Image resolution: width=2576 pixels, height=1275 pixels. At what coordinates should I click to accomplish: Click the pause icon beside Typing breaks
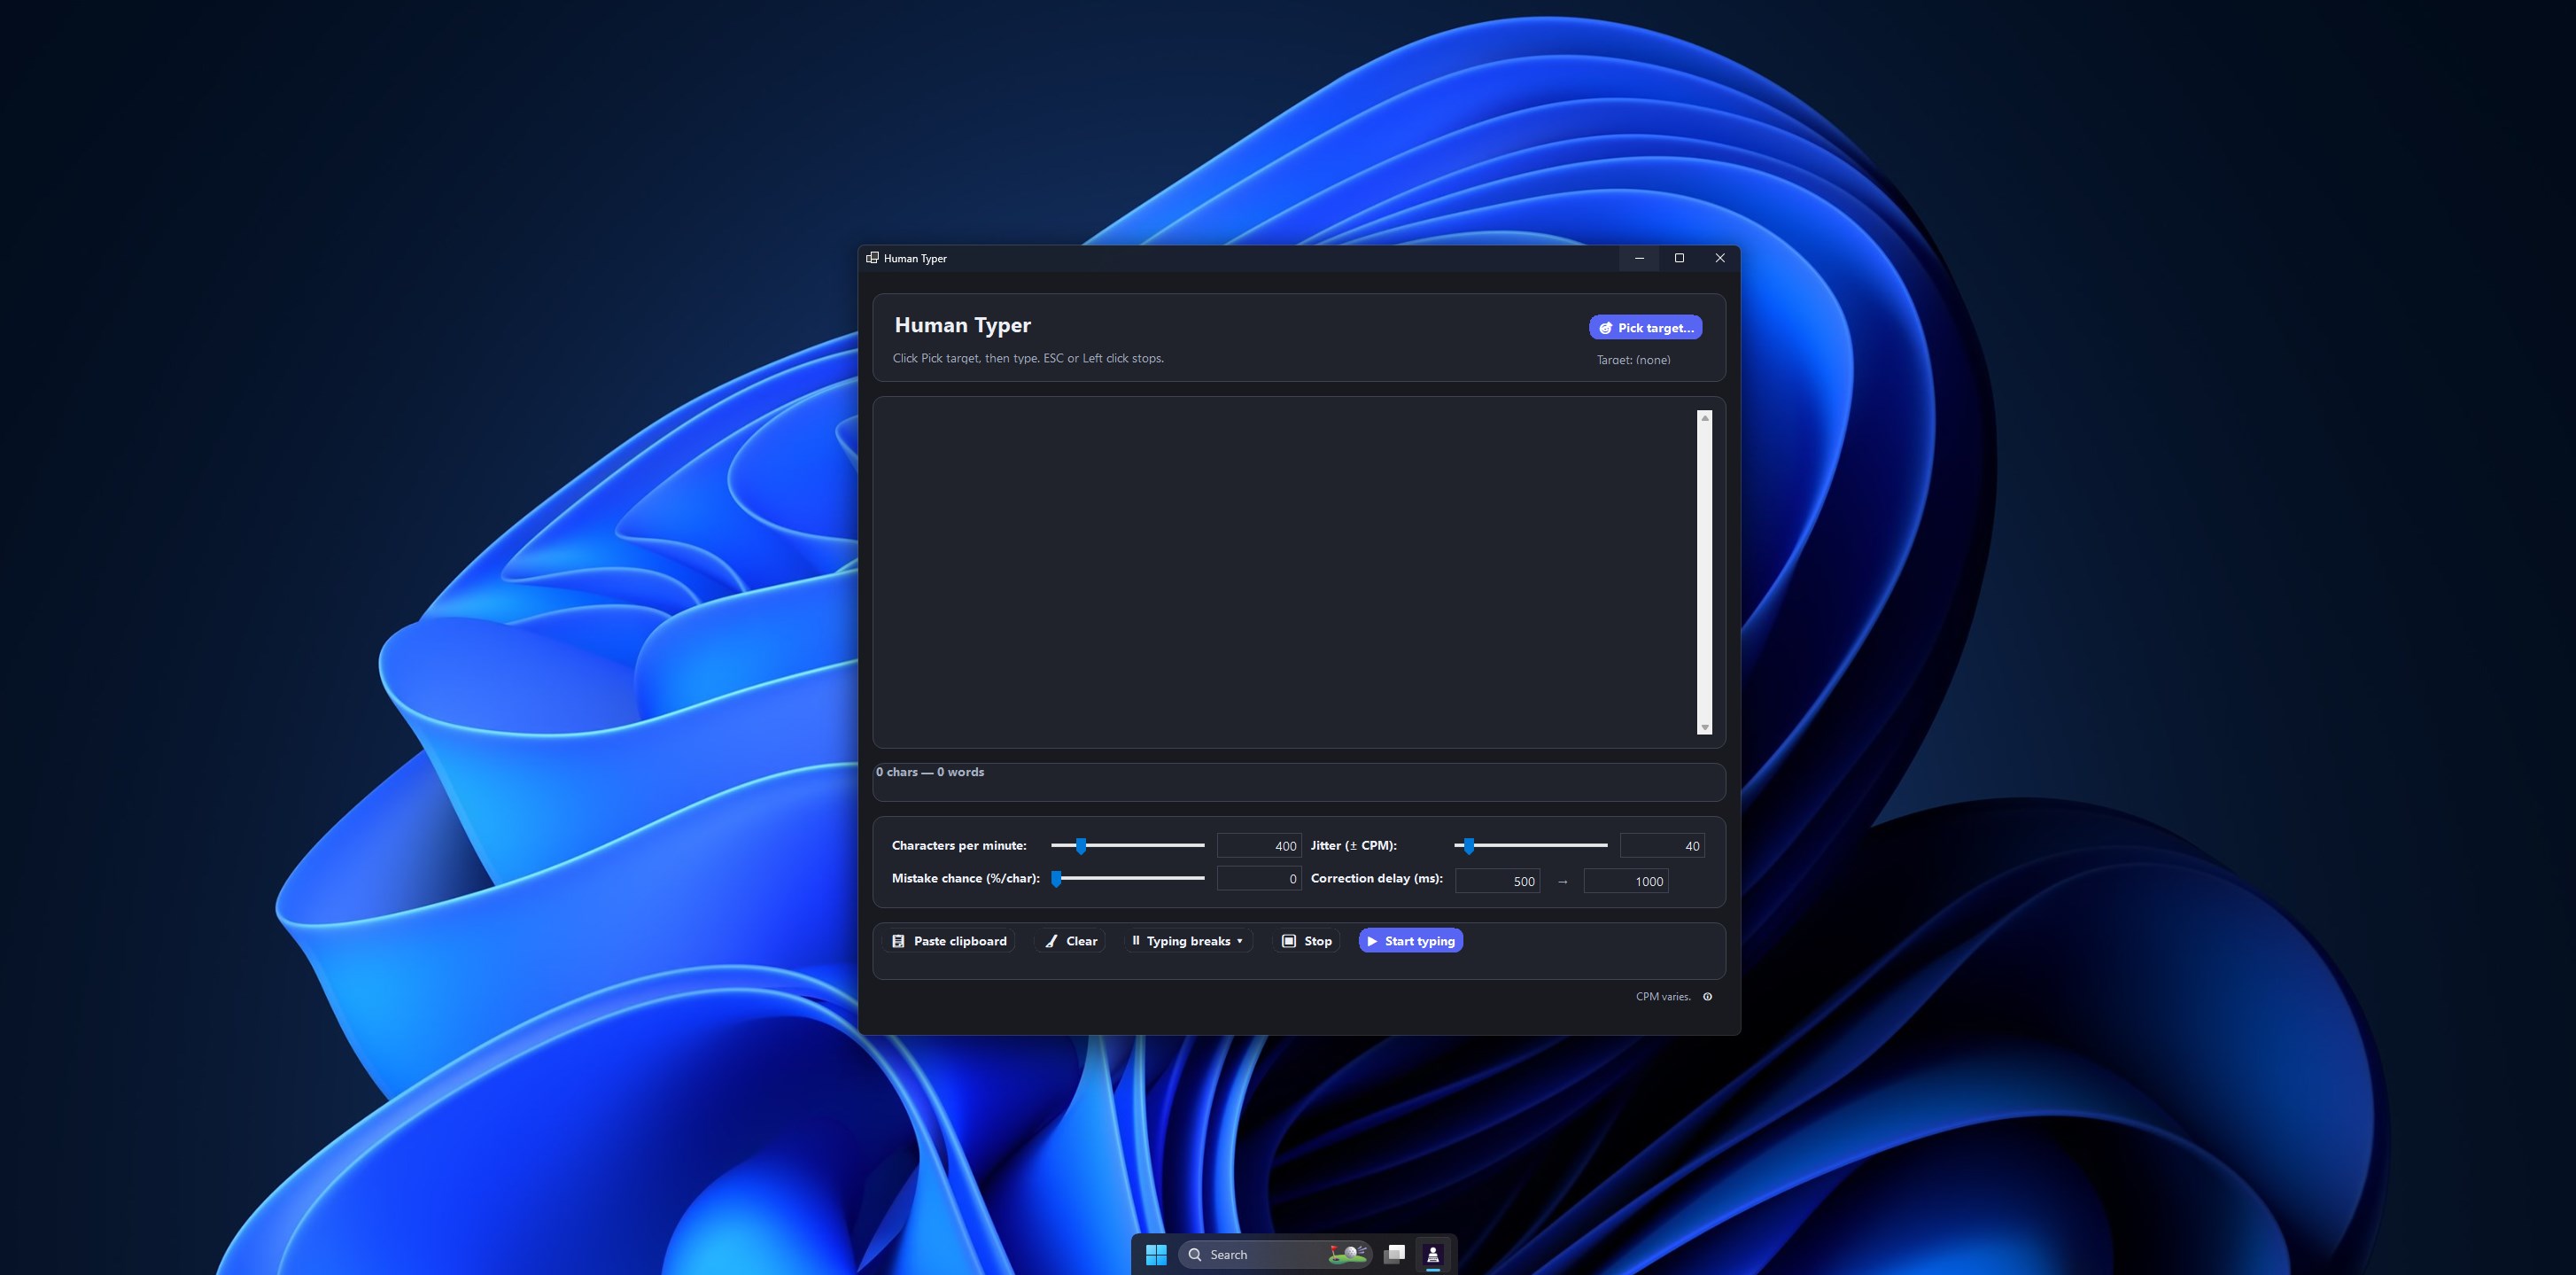pos(1137,941)
